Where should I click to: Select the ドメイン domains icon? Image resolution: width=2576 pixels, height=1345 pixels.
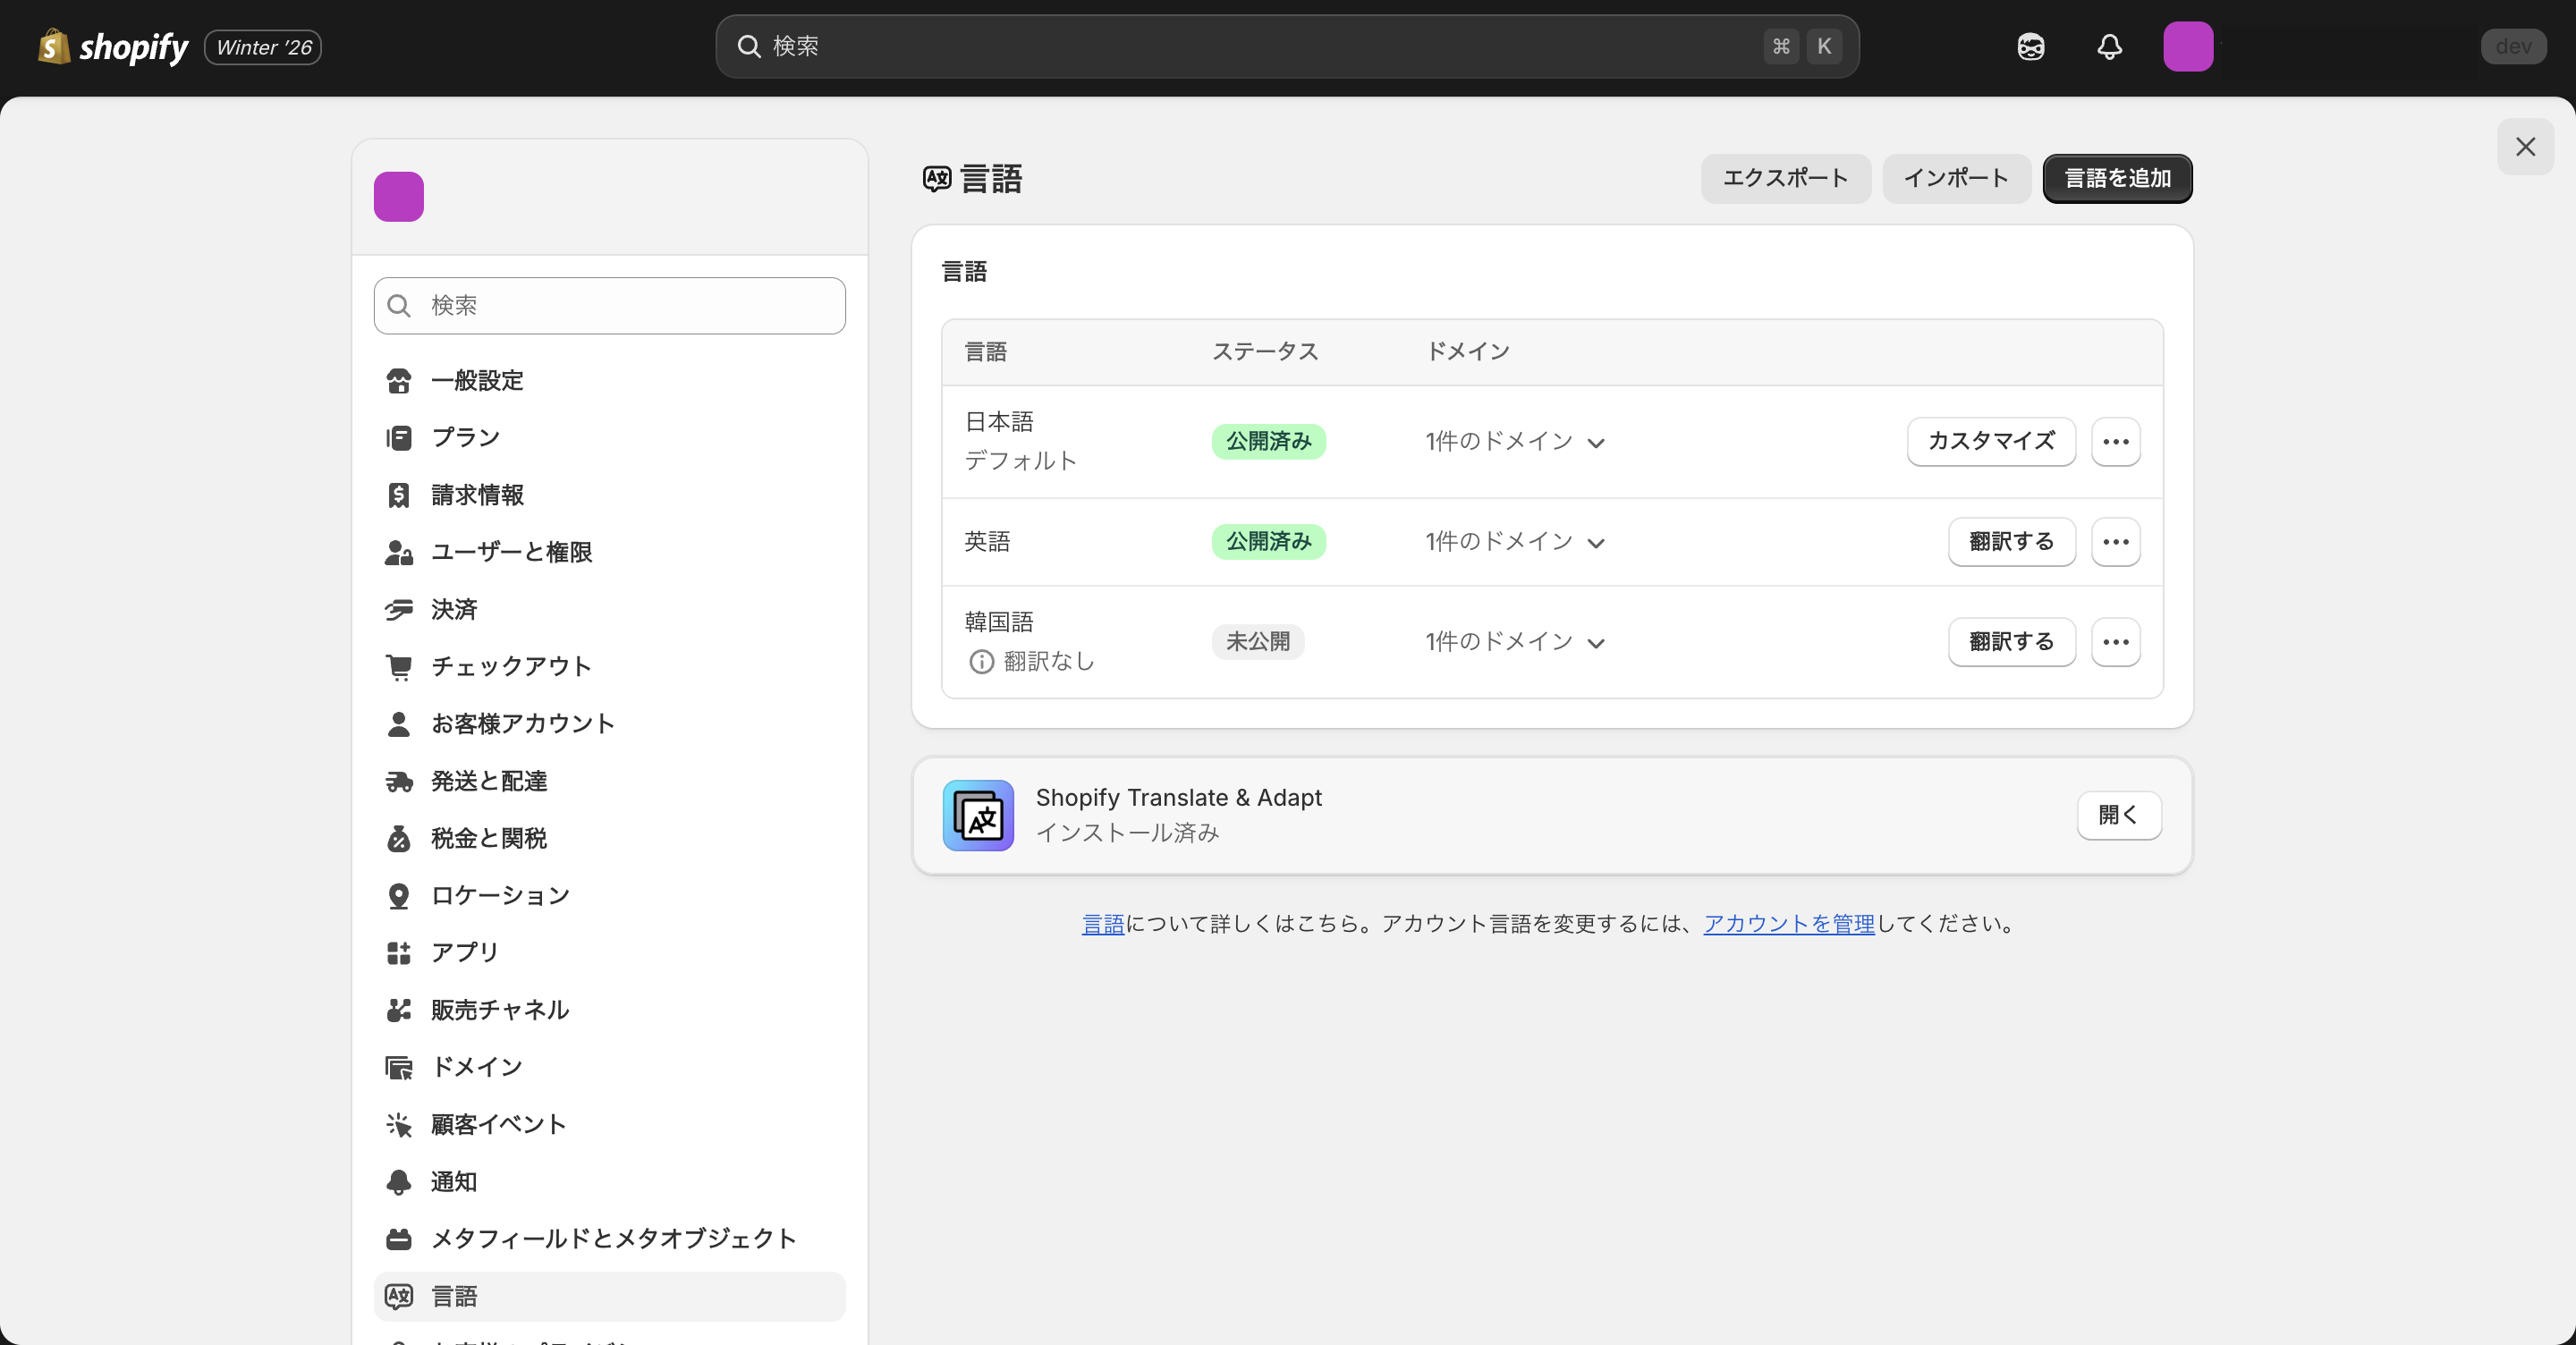[x=399, y=1066]
